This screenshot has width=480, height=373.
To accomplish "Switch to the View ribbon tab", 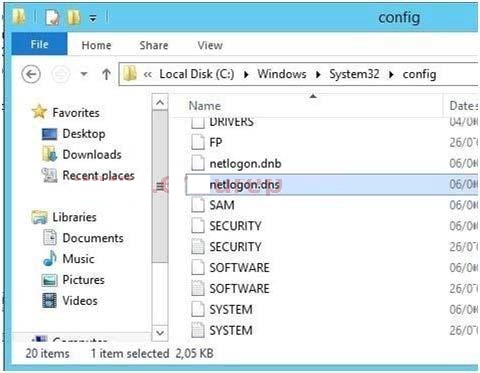I will coord(210,45).
